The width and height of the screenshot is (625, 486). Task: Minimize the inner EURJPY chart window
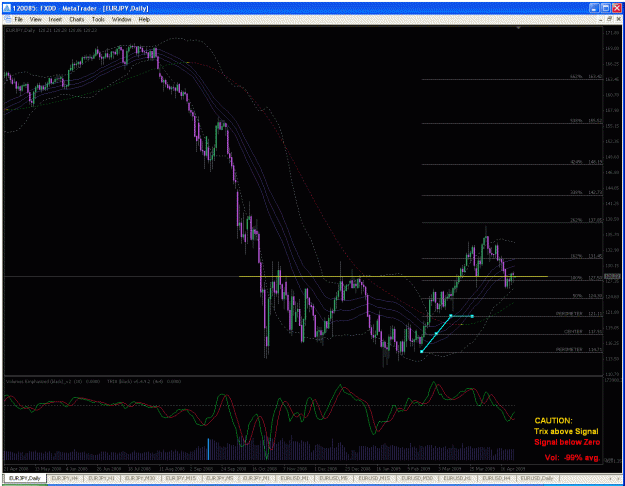click(x=602, y=19)
